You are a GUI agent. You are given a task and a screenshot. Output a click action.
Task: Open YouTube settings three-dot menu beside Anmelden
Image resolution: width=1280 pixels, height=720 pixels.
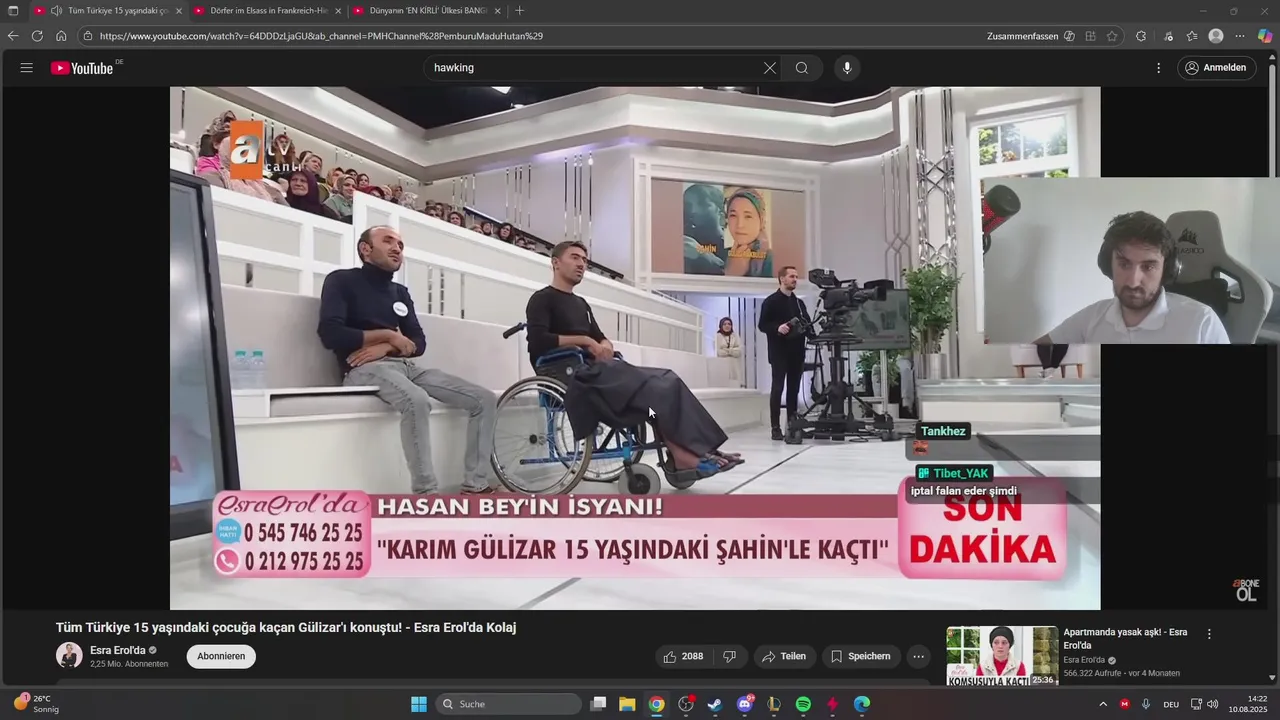click(x=1159, y=68)
